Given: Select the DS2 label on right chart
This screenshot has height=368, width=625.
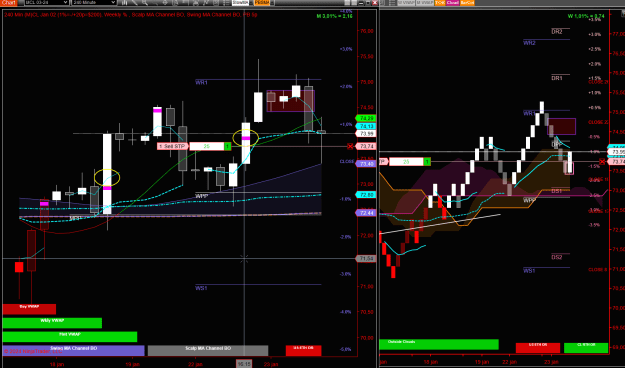Looking at the screenshot, I should [557, 257].
